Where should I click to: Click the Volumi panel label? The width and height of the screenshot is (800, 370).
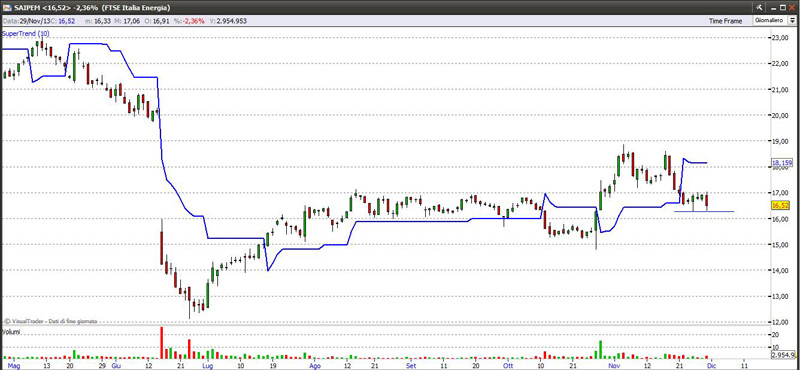click(11, 331)
